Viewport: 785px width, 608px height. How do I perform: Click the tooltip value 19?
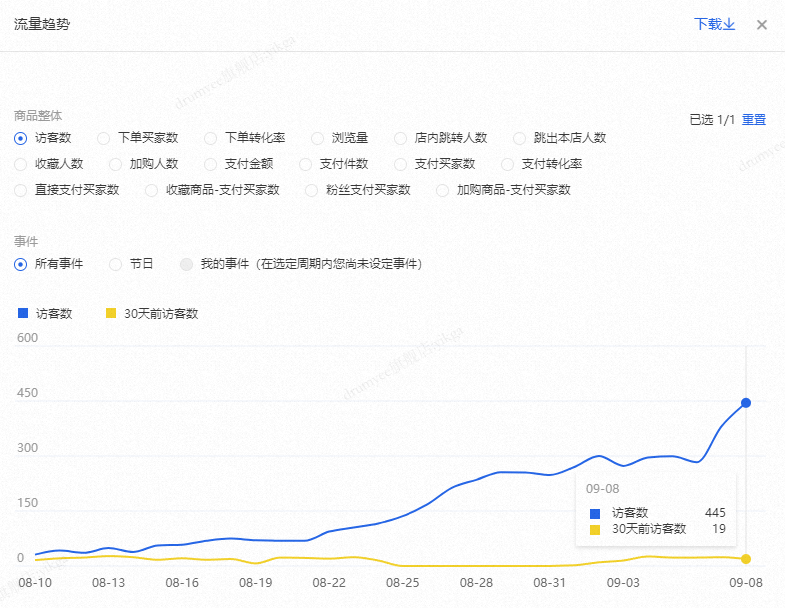point(719,529)
